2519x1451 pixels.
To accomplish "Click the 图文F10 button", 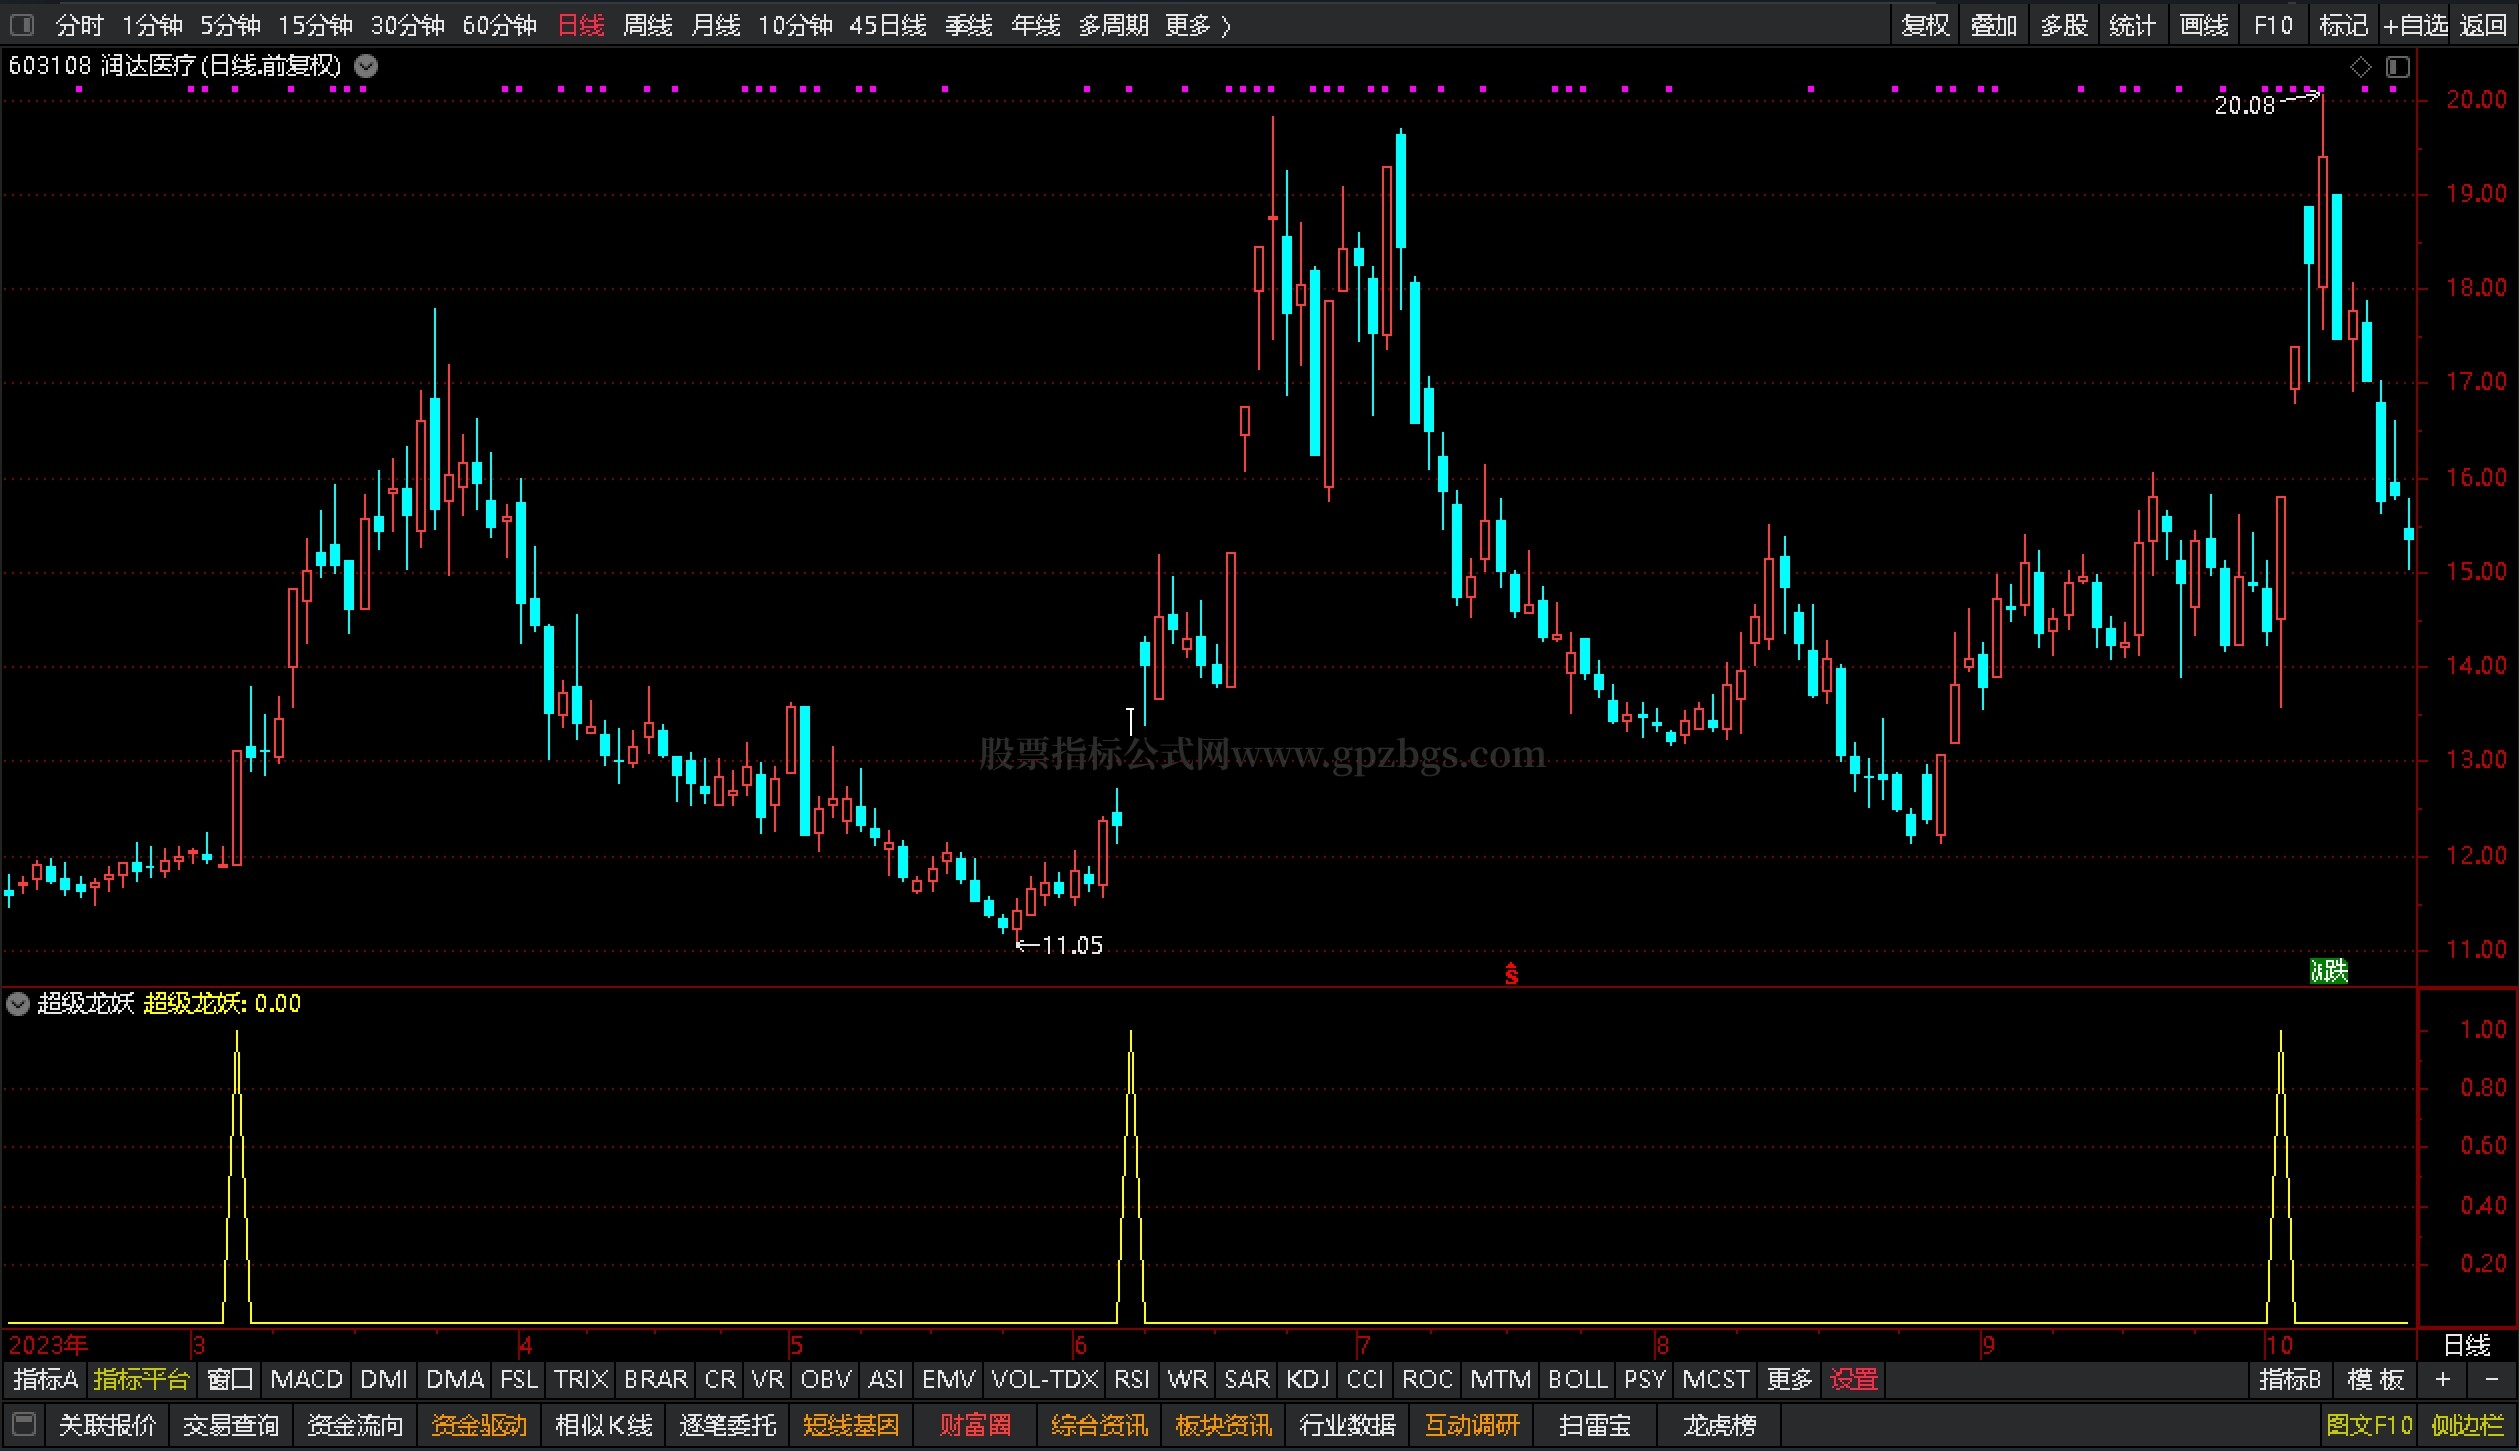I will coord(2369,1424).
